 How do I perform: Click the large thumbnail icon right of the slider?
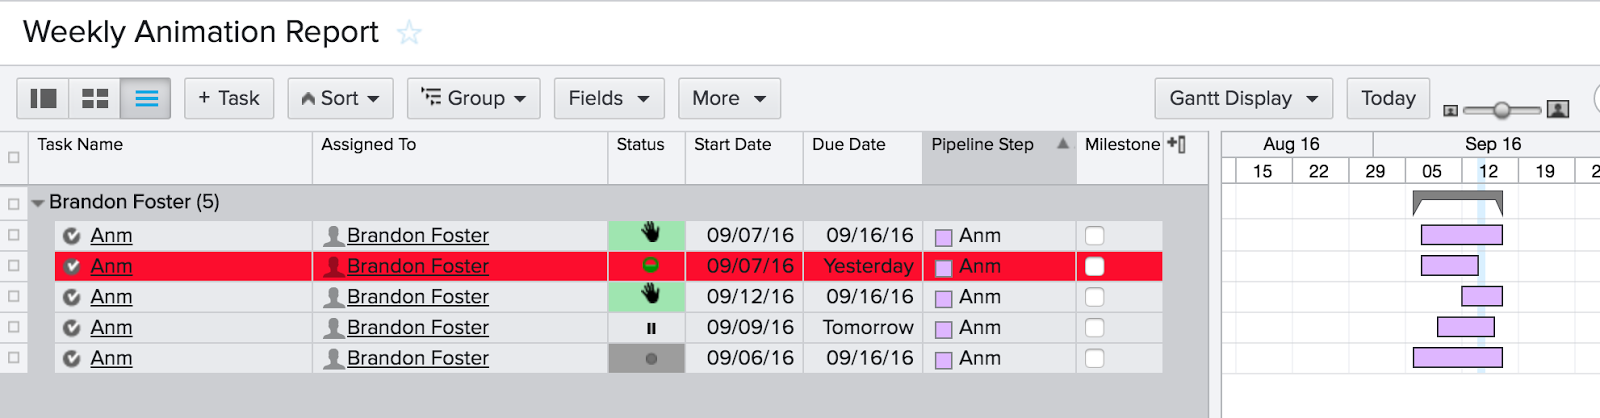[1557, 109]
